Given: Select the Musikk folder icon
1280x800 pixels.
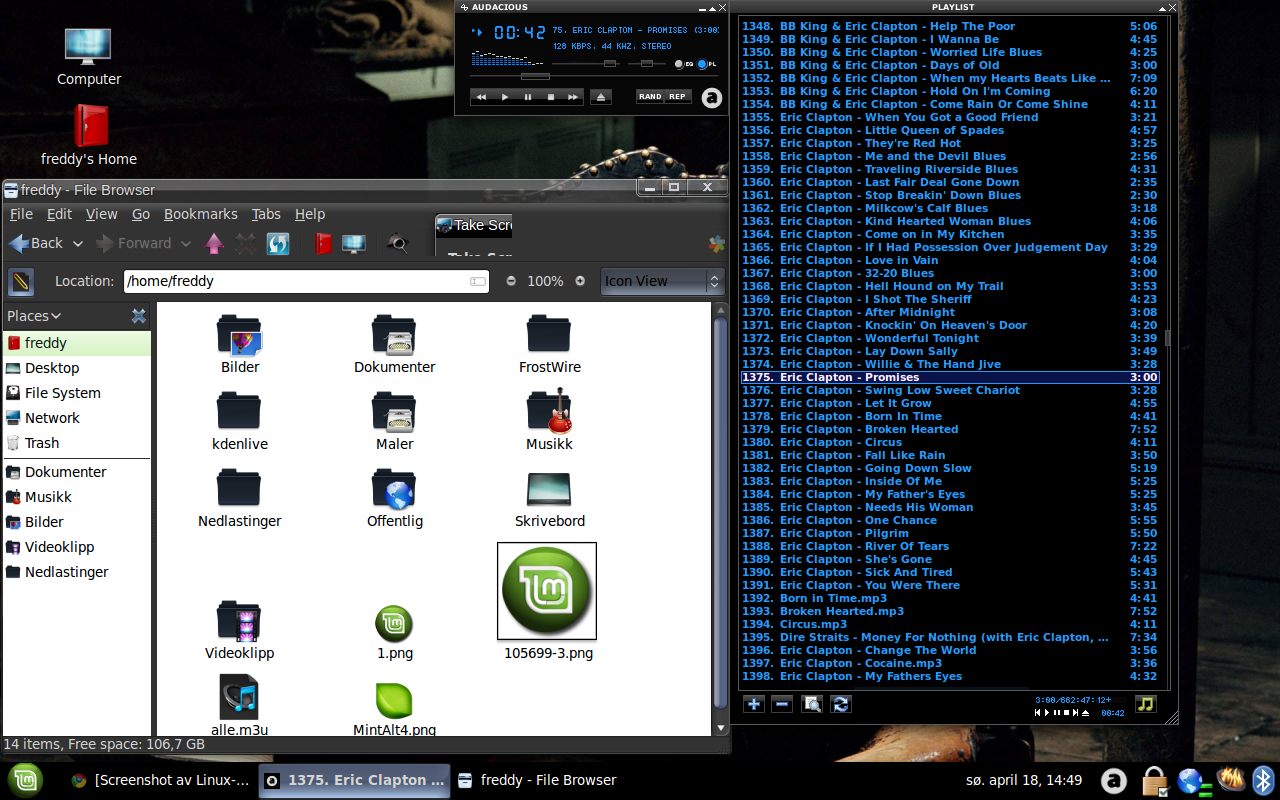Looking at the screenshot, I should coord(549,412).
